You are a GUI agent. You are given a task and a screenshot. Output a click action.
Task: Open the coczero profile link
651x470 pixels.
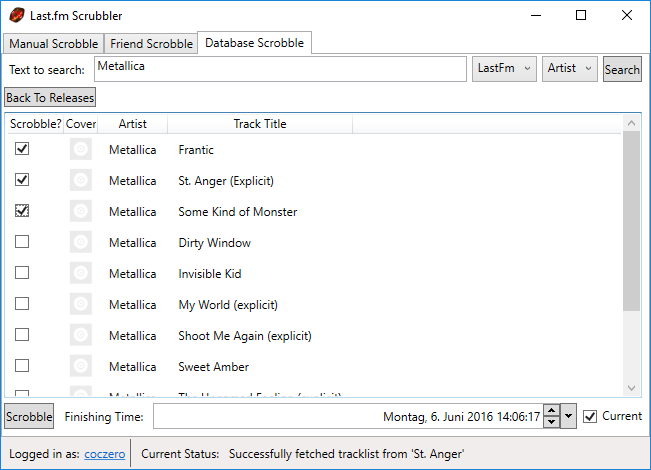tap(105, 454)
